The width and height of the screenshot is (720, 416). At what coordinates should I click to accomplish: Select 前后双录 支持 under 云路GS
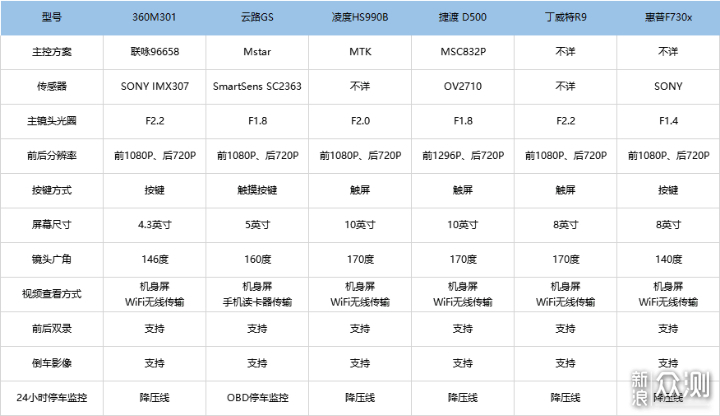257,328
